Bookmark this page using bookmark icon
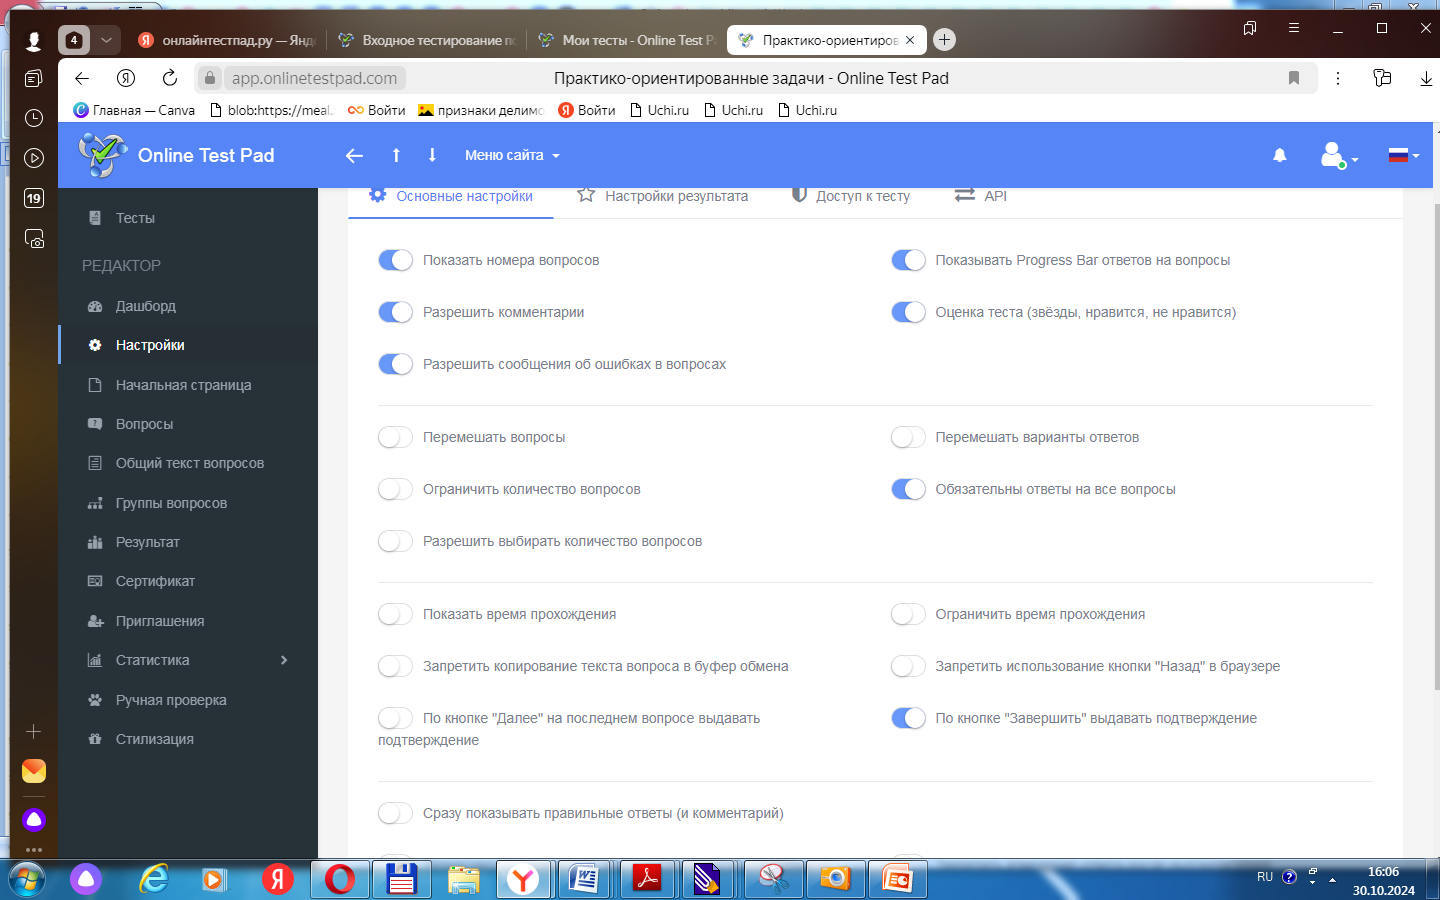 (x=1293, y=78)
